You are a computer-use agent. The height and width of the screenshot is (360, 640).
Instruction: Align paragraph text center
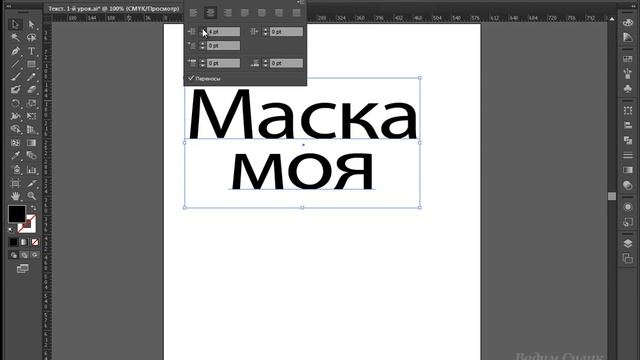(211, 13)
